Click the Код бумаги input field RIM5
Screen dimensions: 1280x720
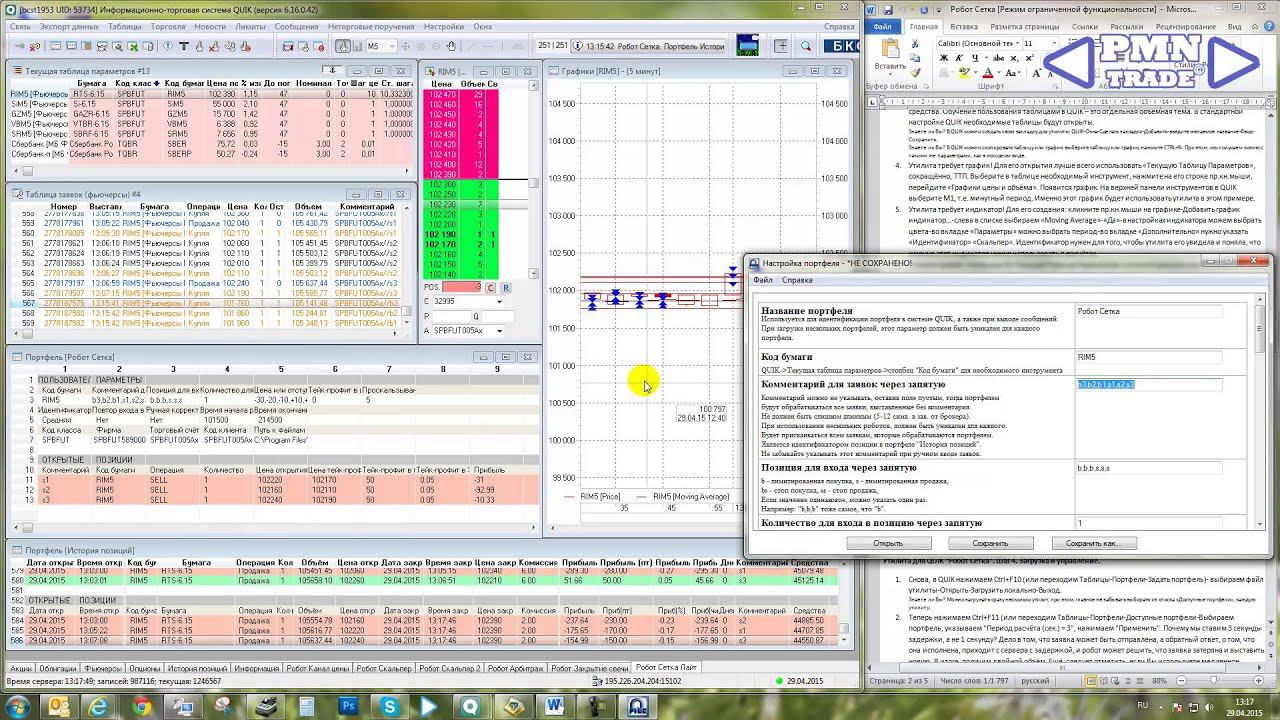pos(1149,356)
